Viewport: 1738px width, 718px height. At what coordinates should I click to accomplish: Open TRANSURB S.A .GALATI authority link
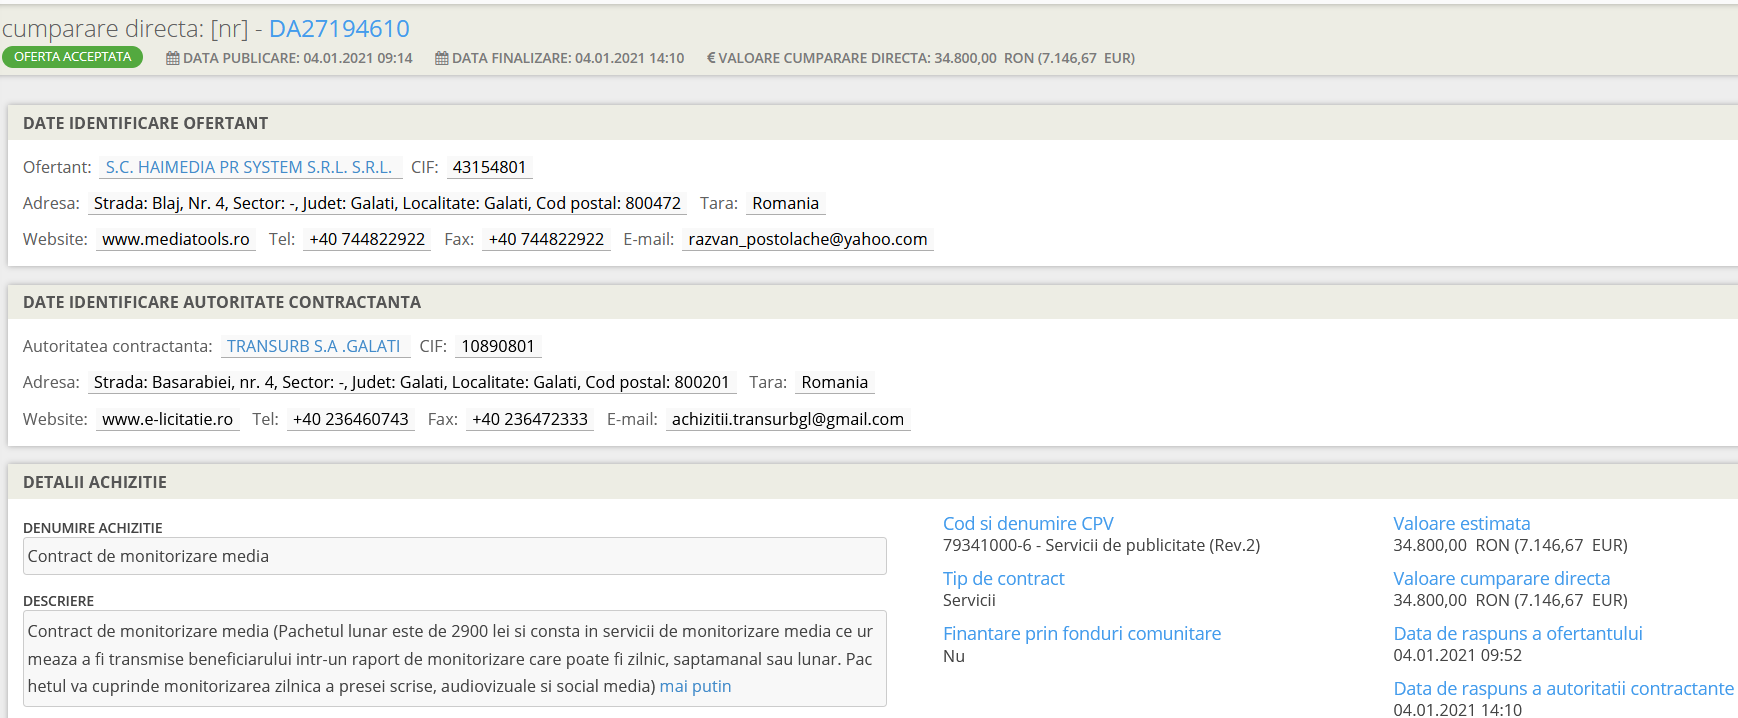tap(313, 346)
